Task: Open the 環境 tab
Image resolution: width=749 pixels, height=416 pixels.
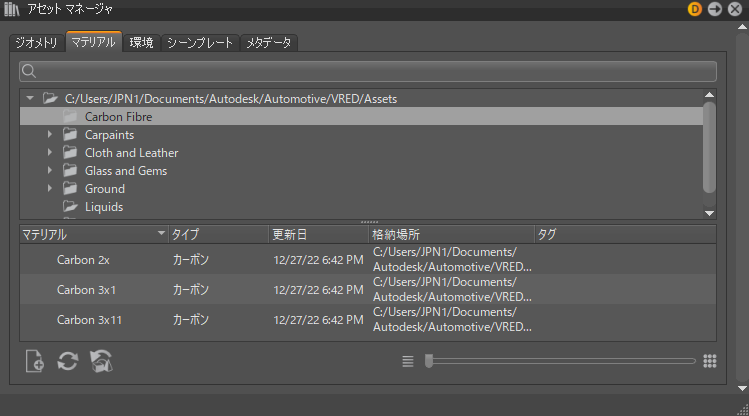Action: (x=141, y=43)
